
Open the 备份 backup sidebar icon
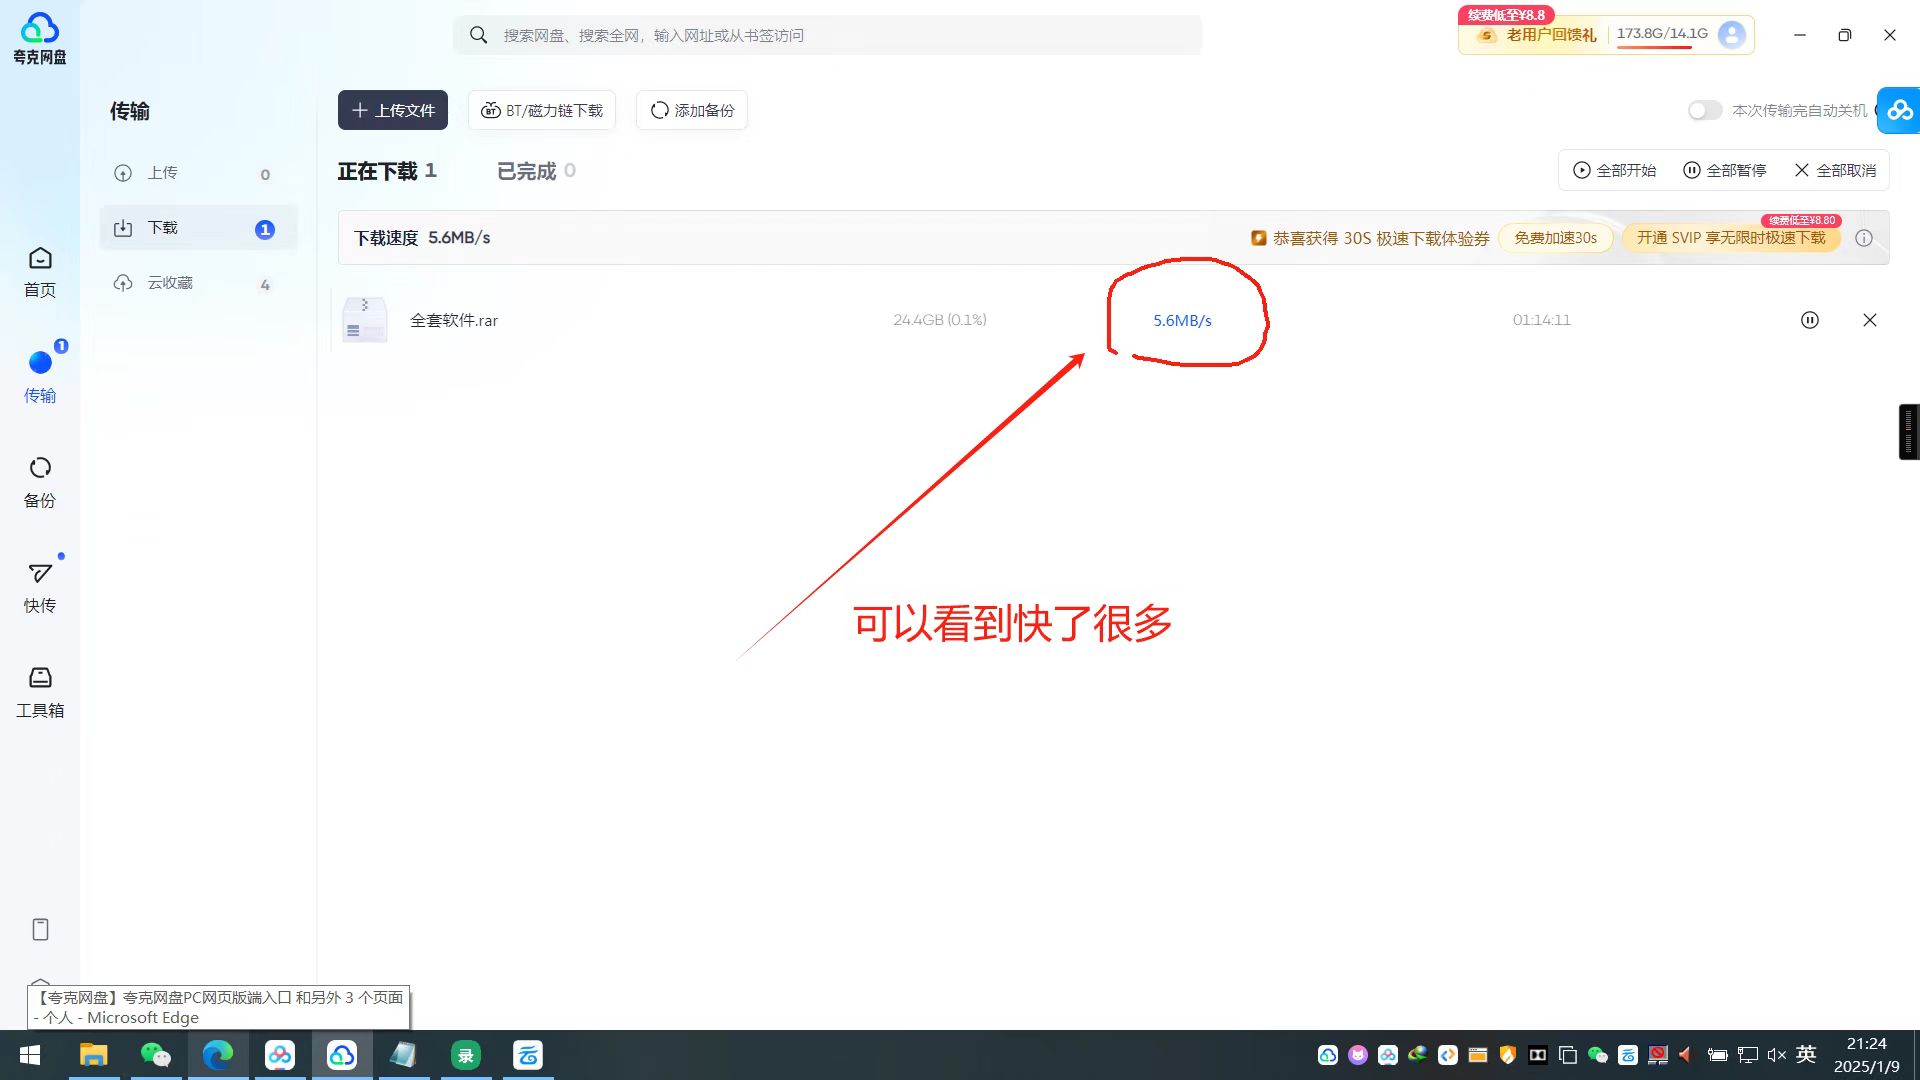click(40, 481)
